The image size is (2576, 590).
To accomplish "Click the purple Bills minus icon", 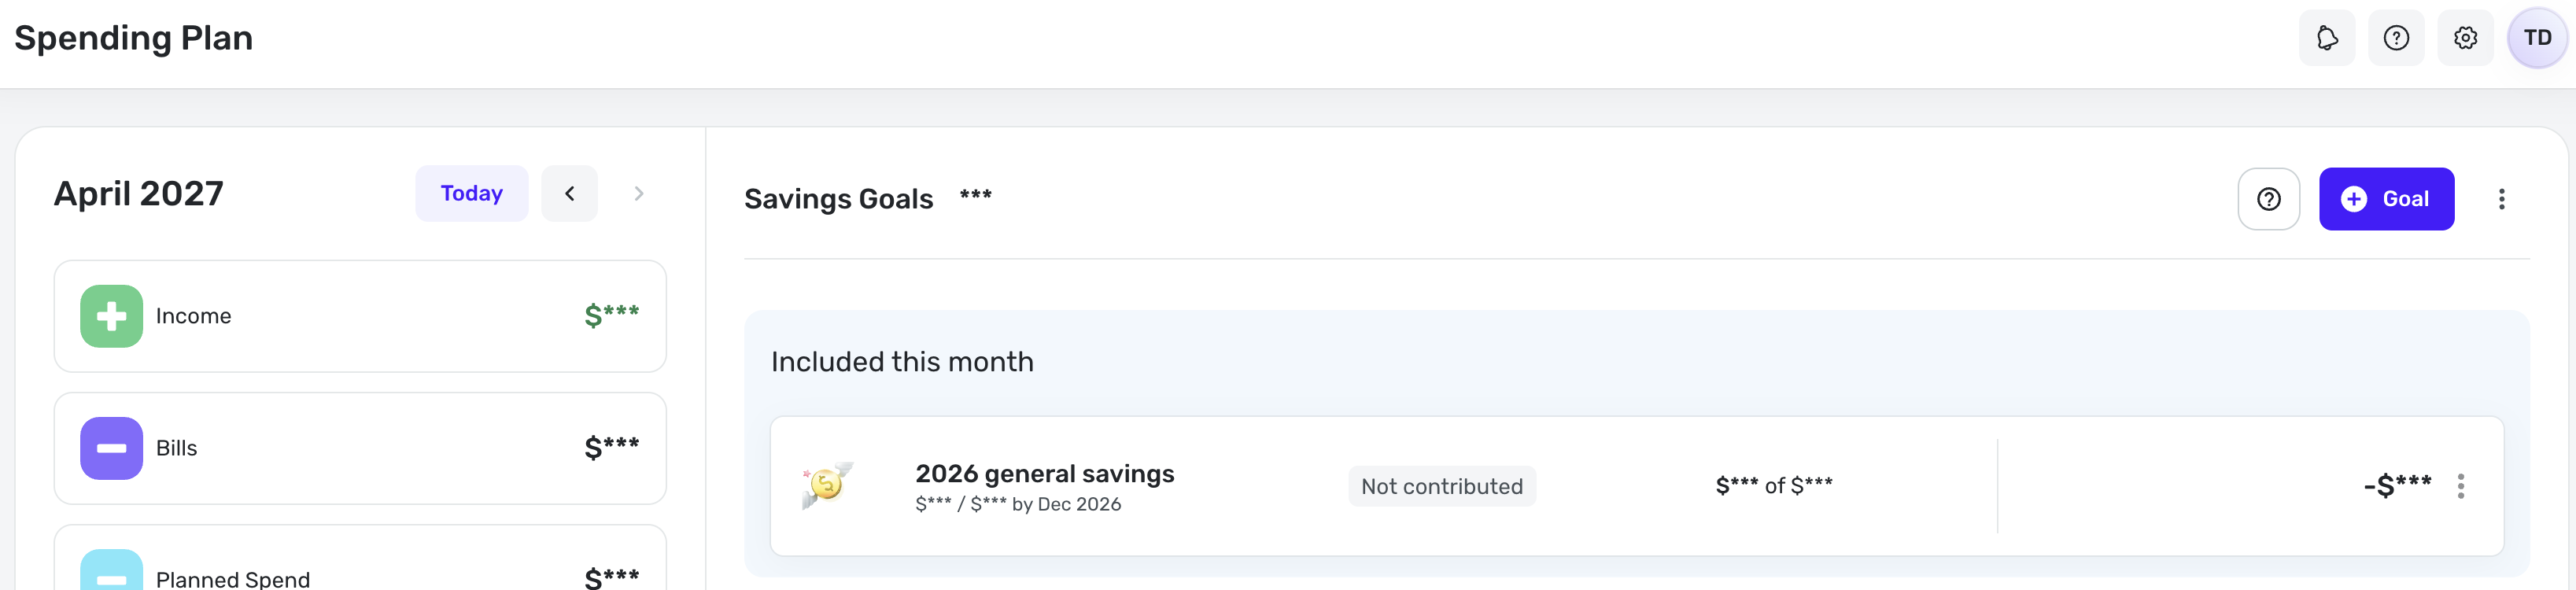I will (111, 448).
